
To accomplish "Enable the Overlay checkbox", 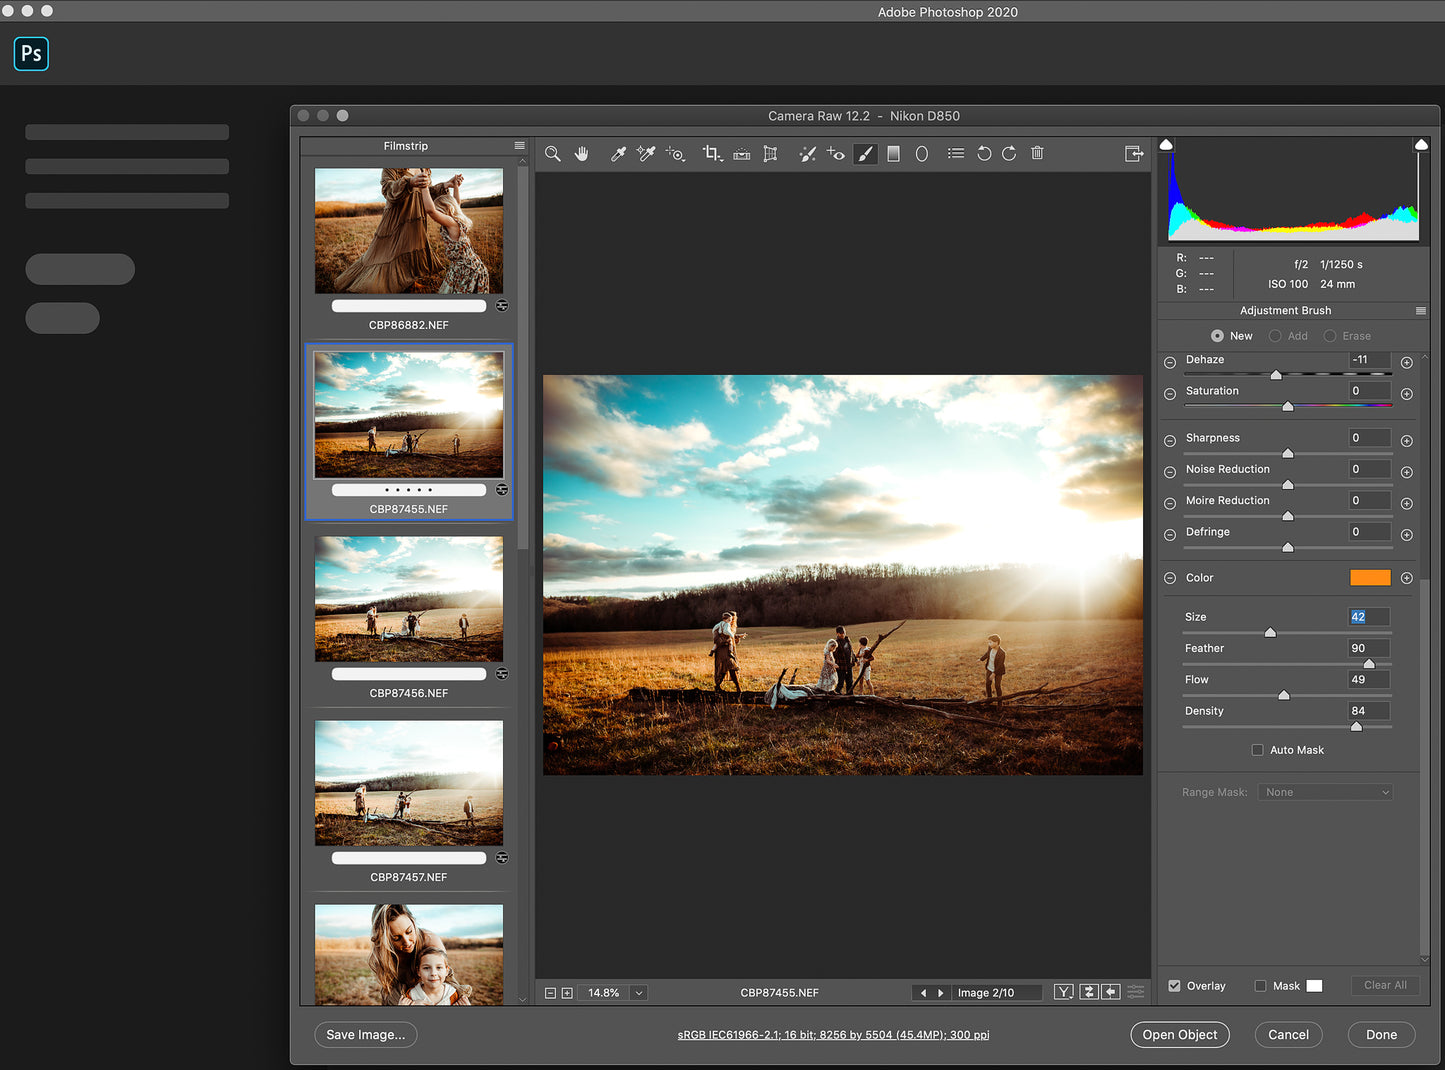I will (1174, 986).
